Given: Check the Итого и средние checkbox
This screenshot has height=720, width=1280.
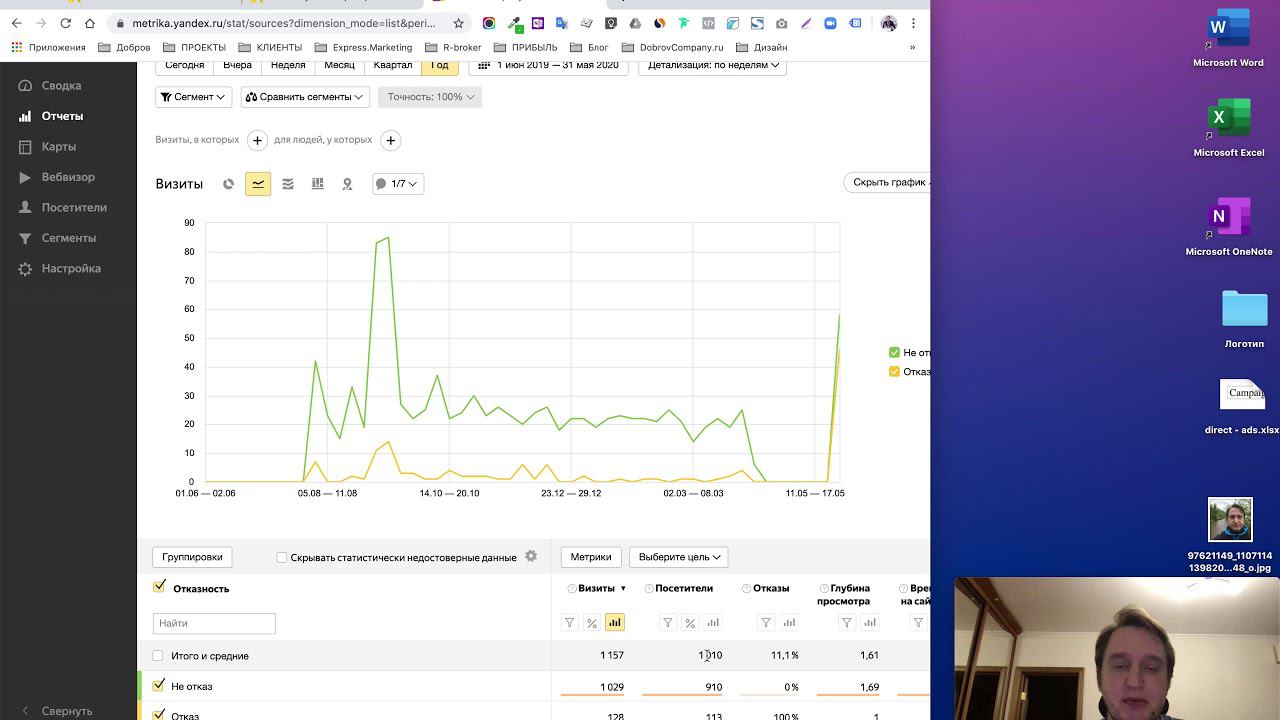Looking at the screenshot, I should 157,656.
